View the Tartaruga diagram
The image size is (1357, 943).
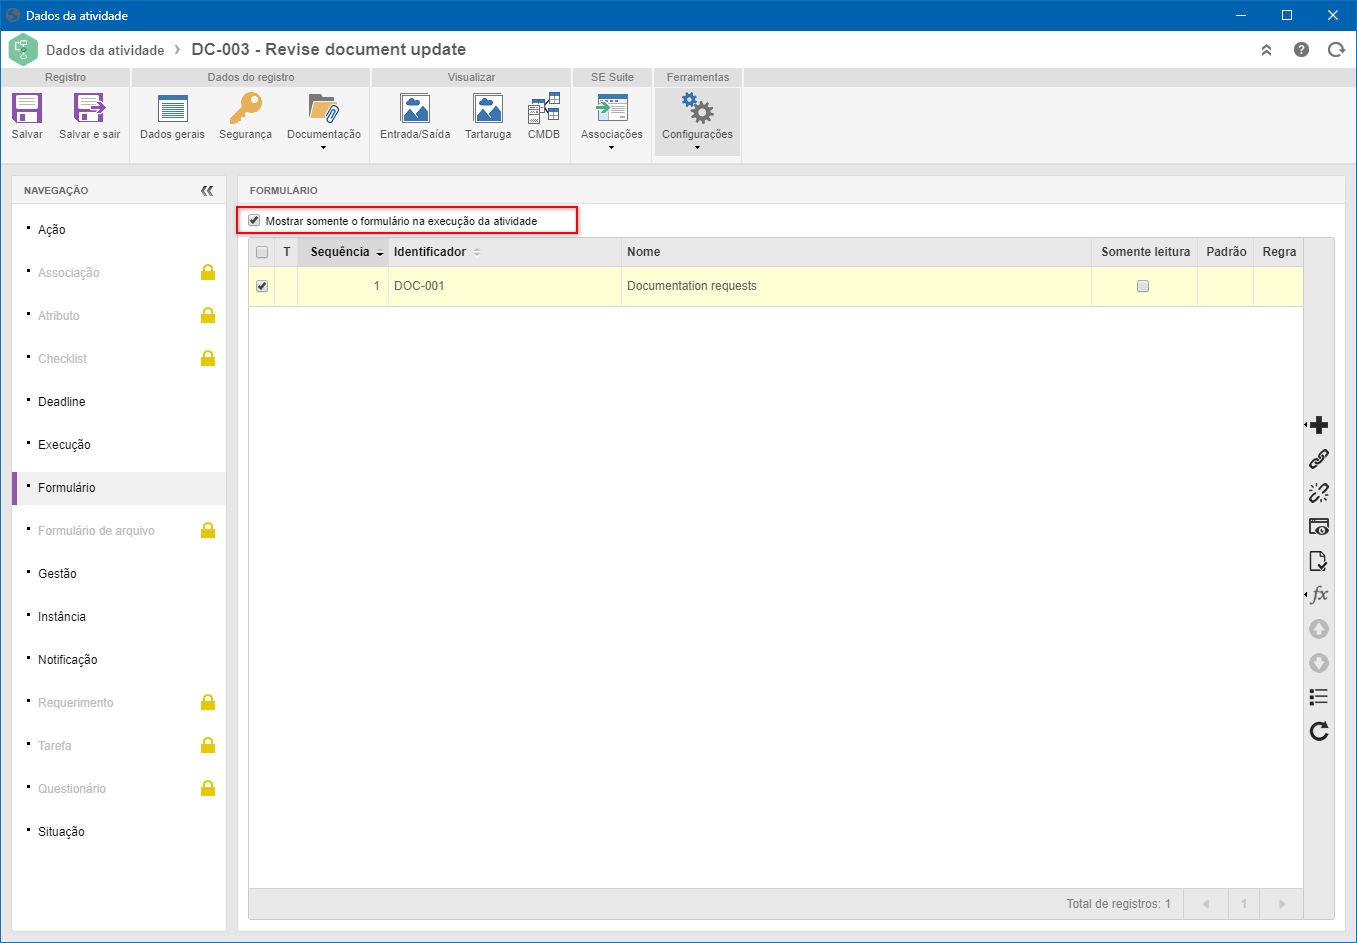487,108
